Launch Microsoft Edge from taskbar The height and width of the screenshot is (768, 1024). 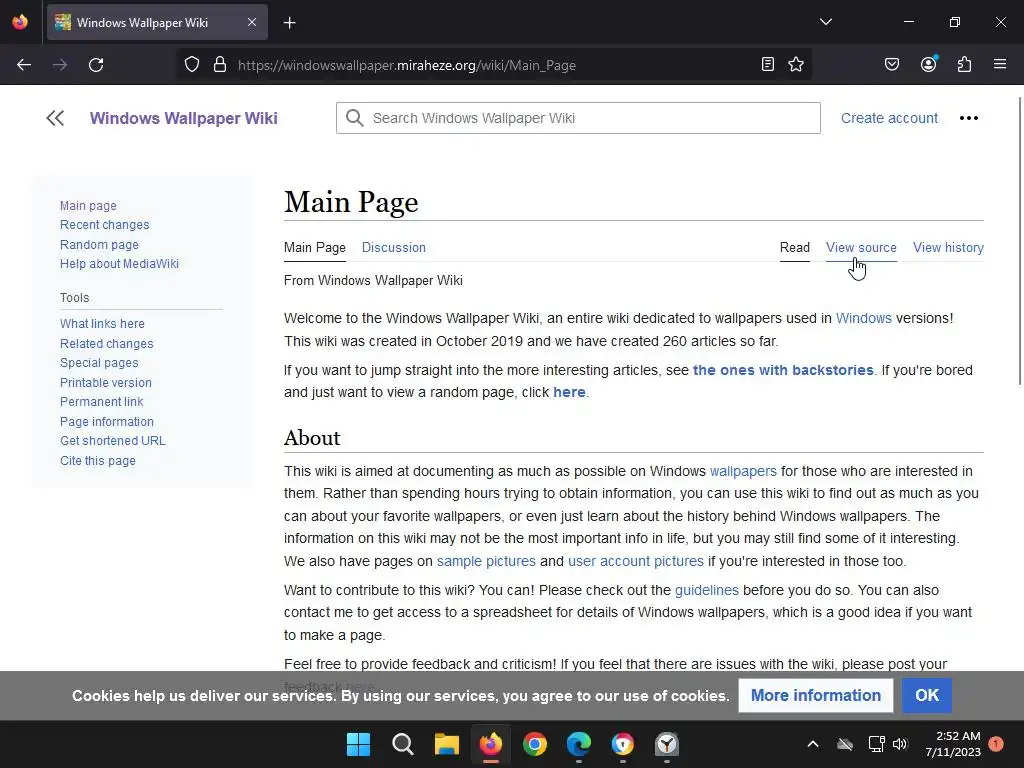[579, 744]
